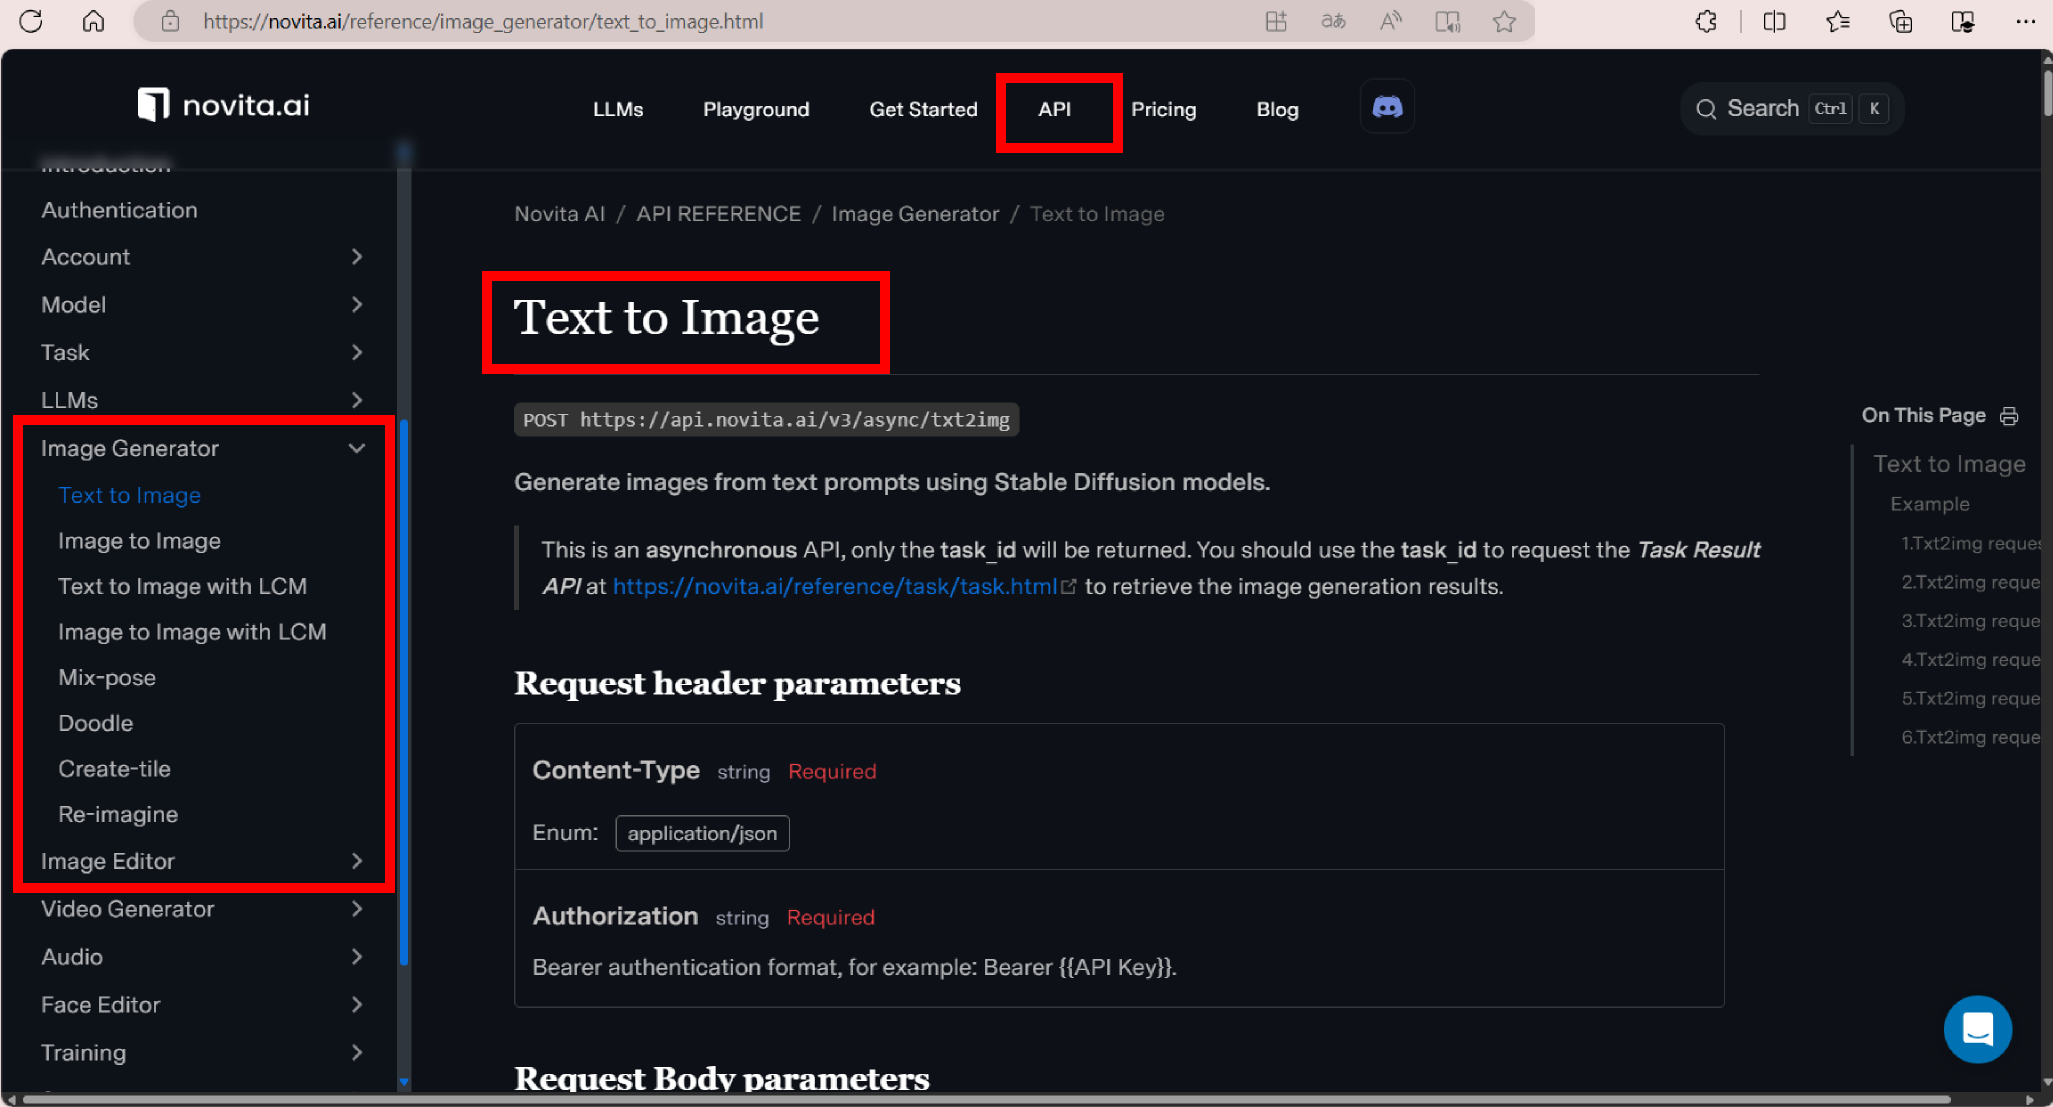Add page to favorites star
The height and width of the screenshot is (1107, 2053).
1504,21
